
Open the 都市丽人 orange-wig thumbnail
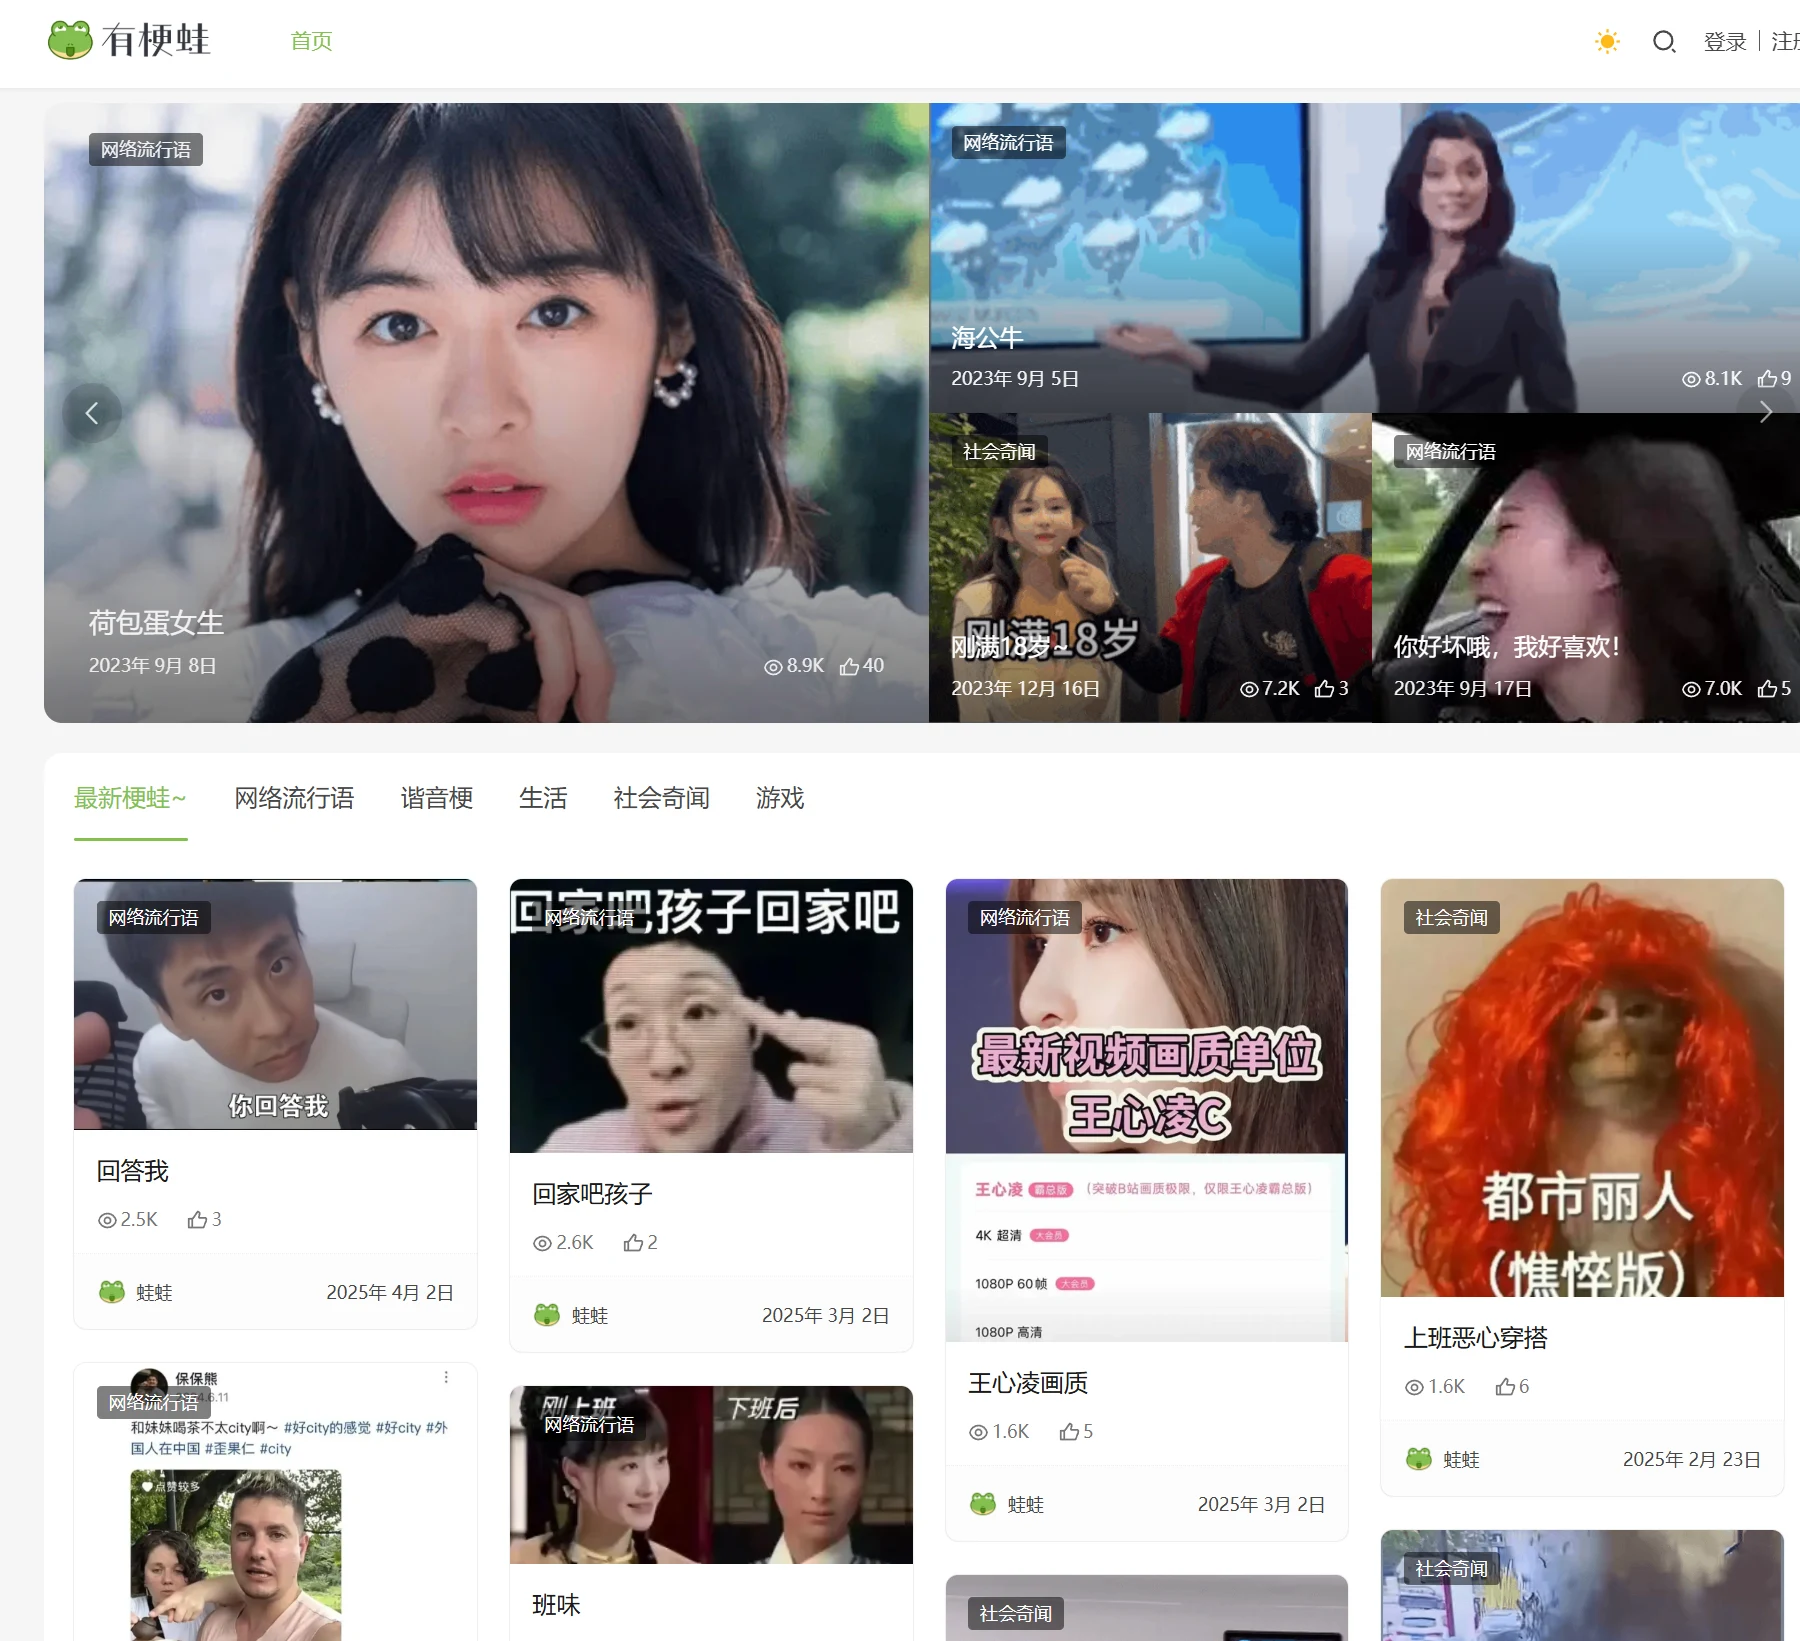point(1582,1088)
